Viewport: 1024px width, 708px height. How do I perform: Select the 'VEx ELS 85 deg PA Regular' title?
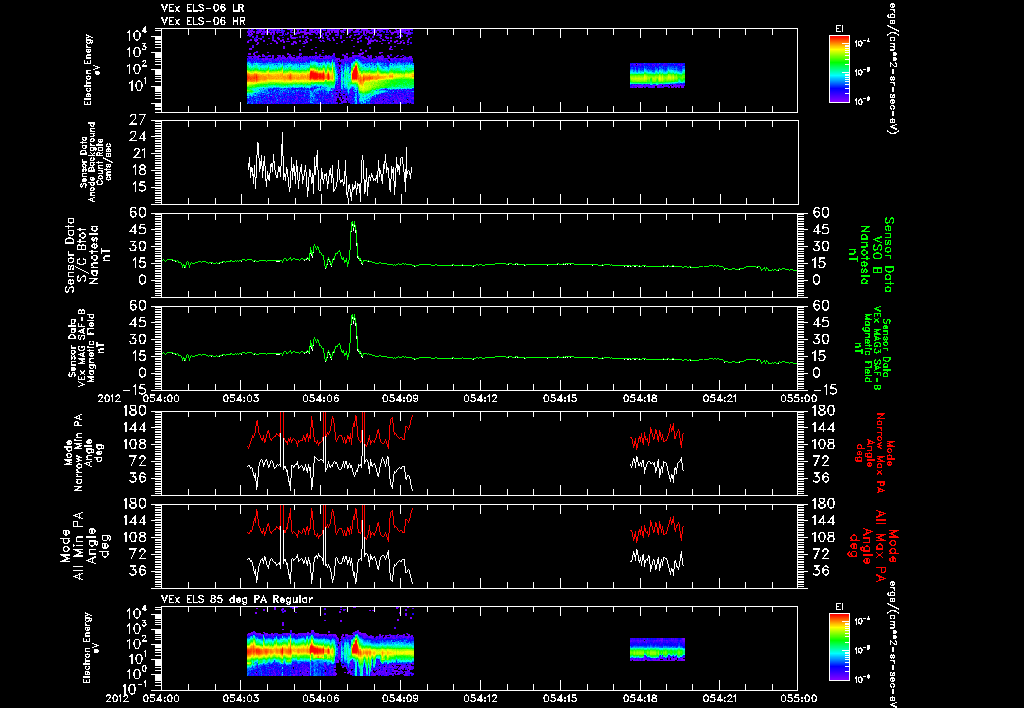(237, 599)
